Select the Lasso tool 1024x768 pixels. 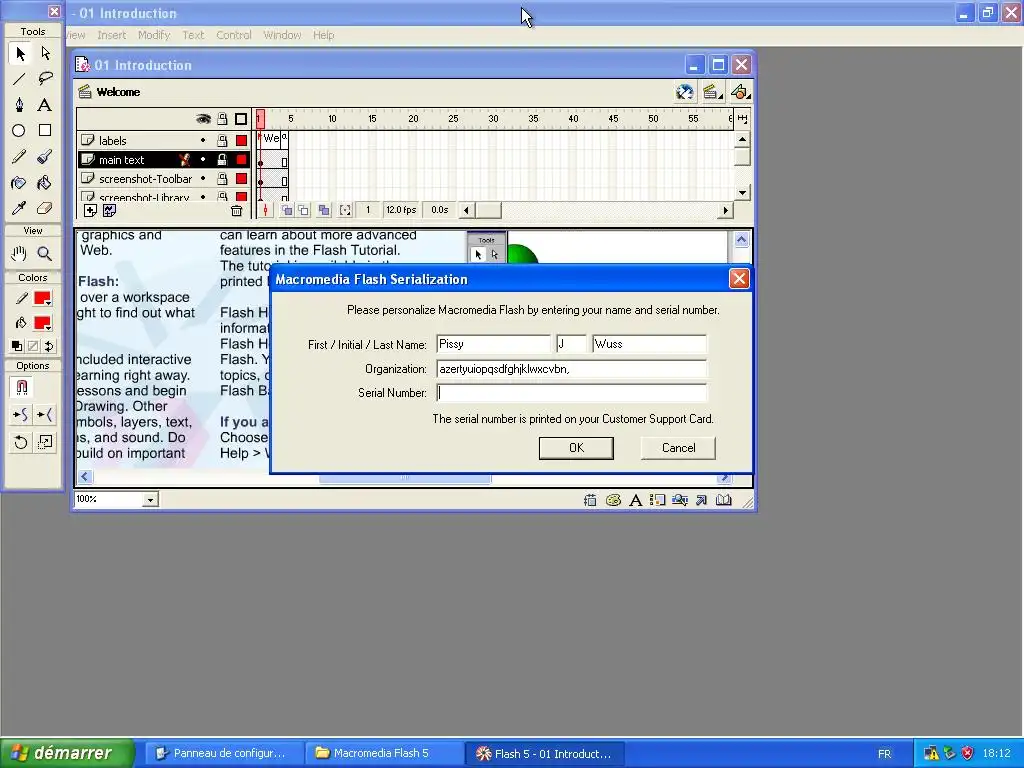[x=45, y=79]
